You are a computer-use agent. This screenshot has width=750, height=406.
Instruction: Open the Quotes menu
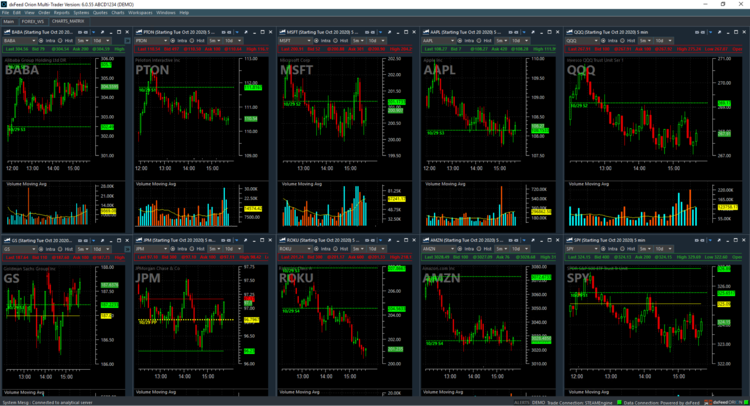click(100, 12)
